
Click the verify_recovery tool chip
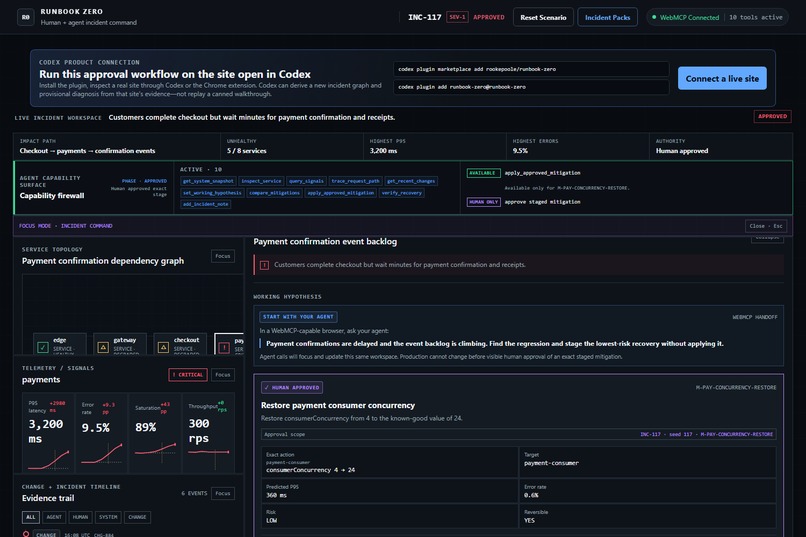point(401,193)
